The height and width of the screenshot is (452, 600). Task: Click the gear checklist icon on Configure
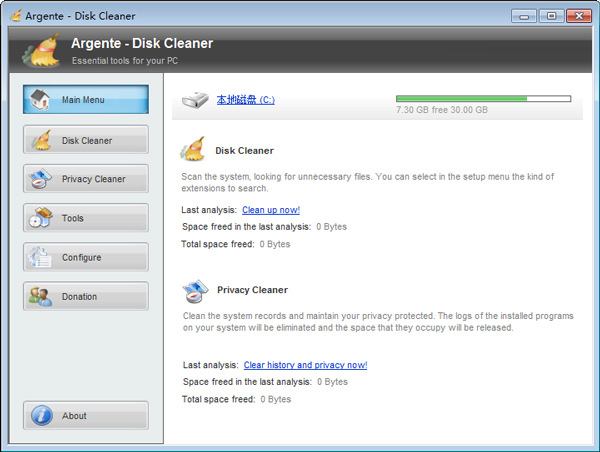[40, 257]
